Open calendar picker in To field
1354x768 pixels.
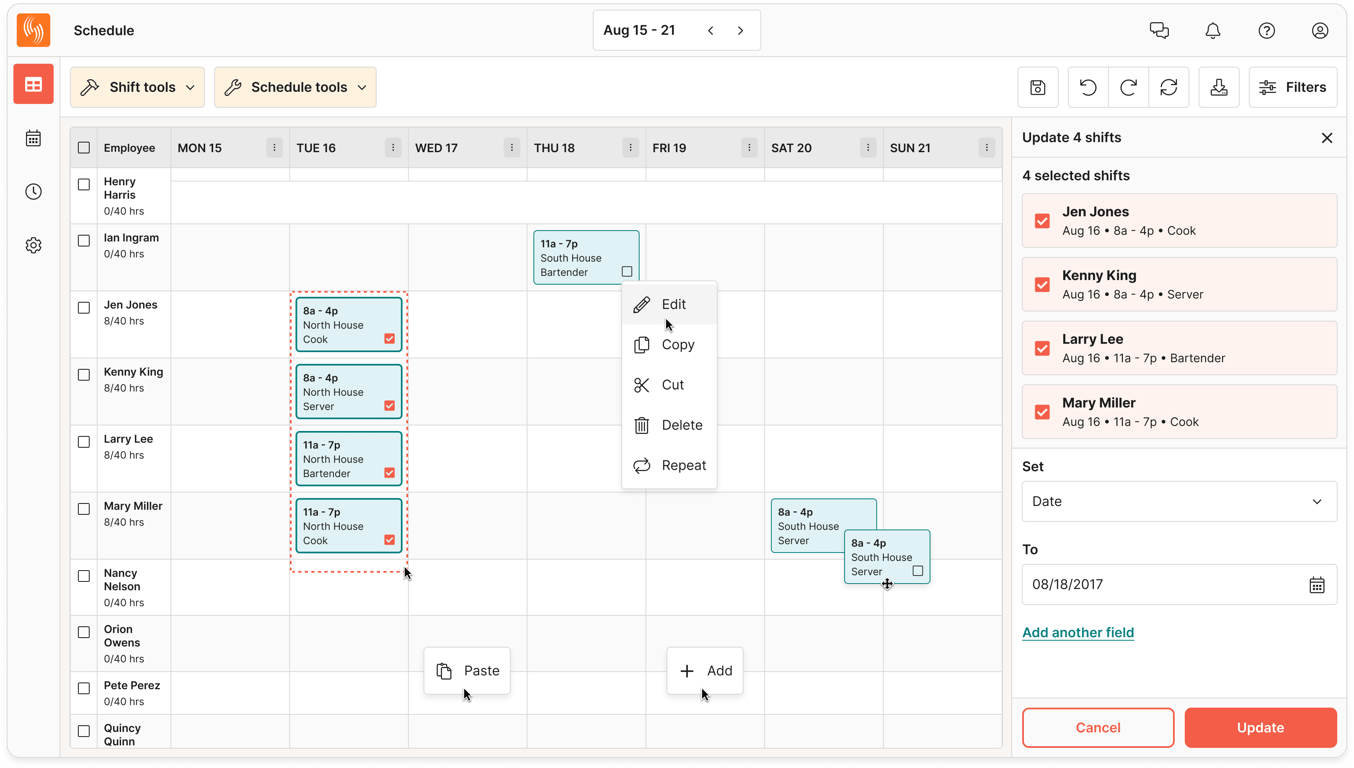click(x=1317, y=585)
